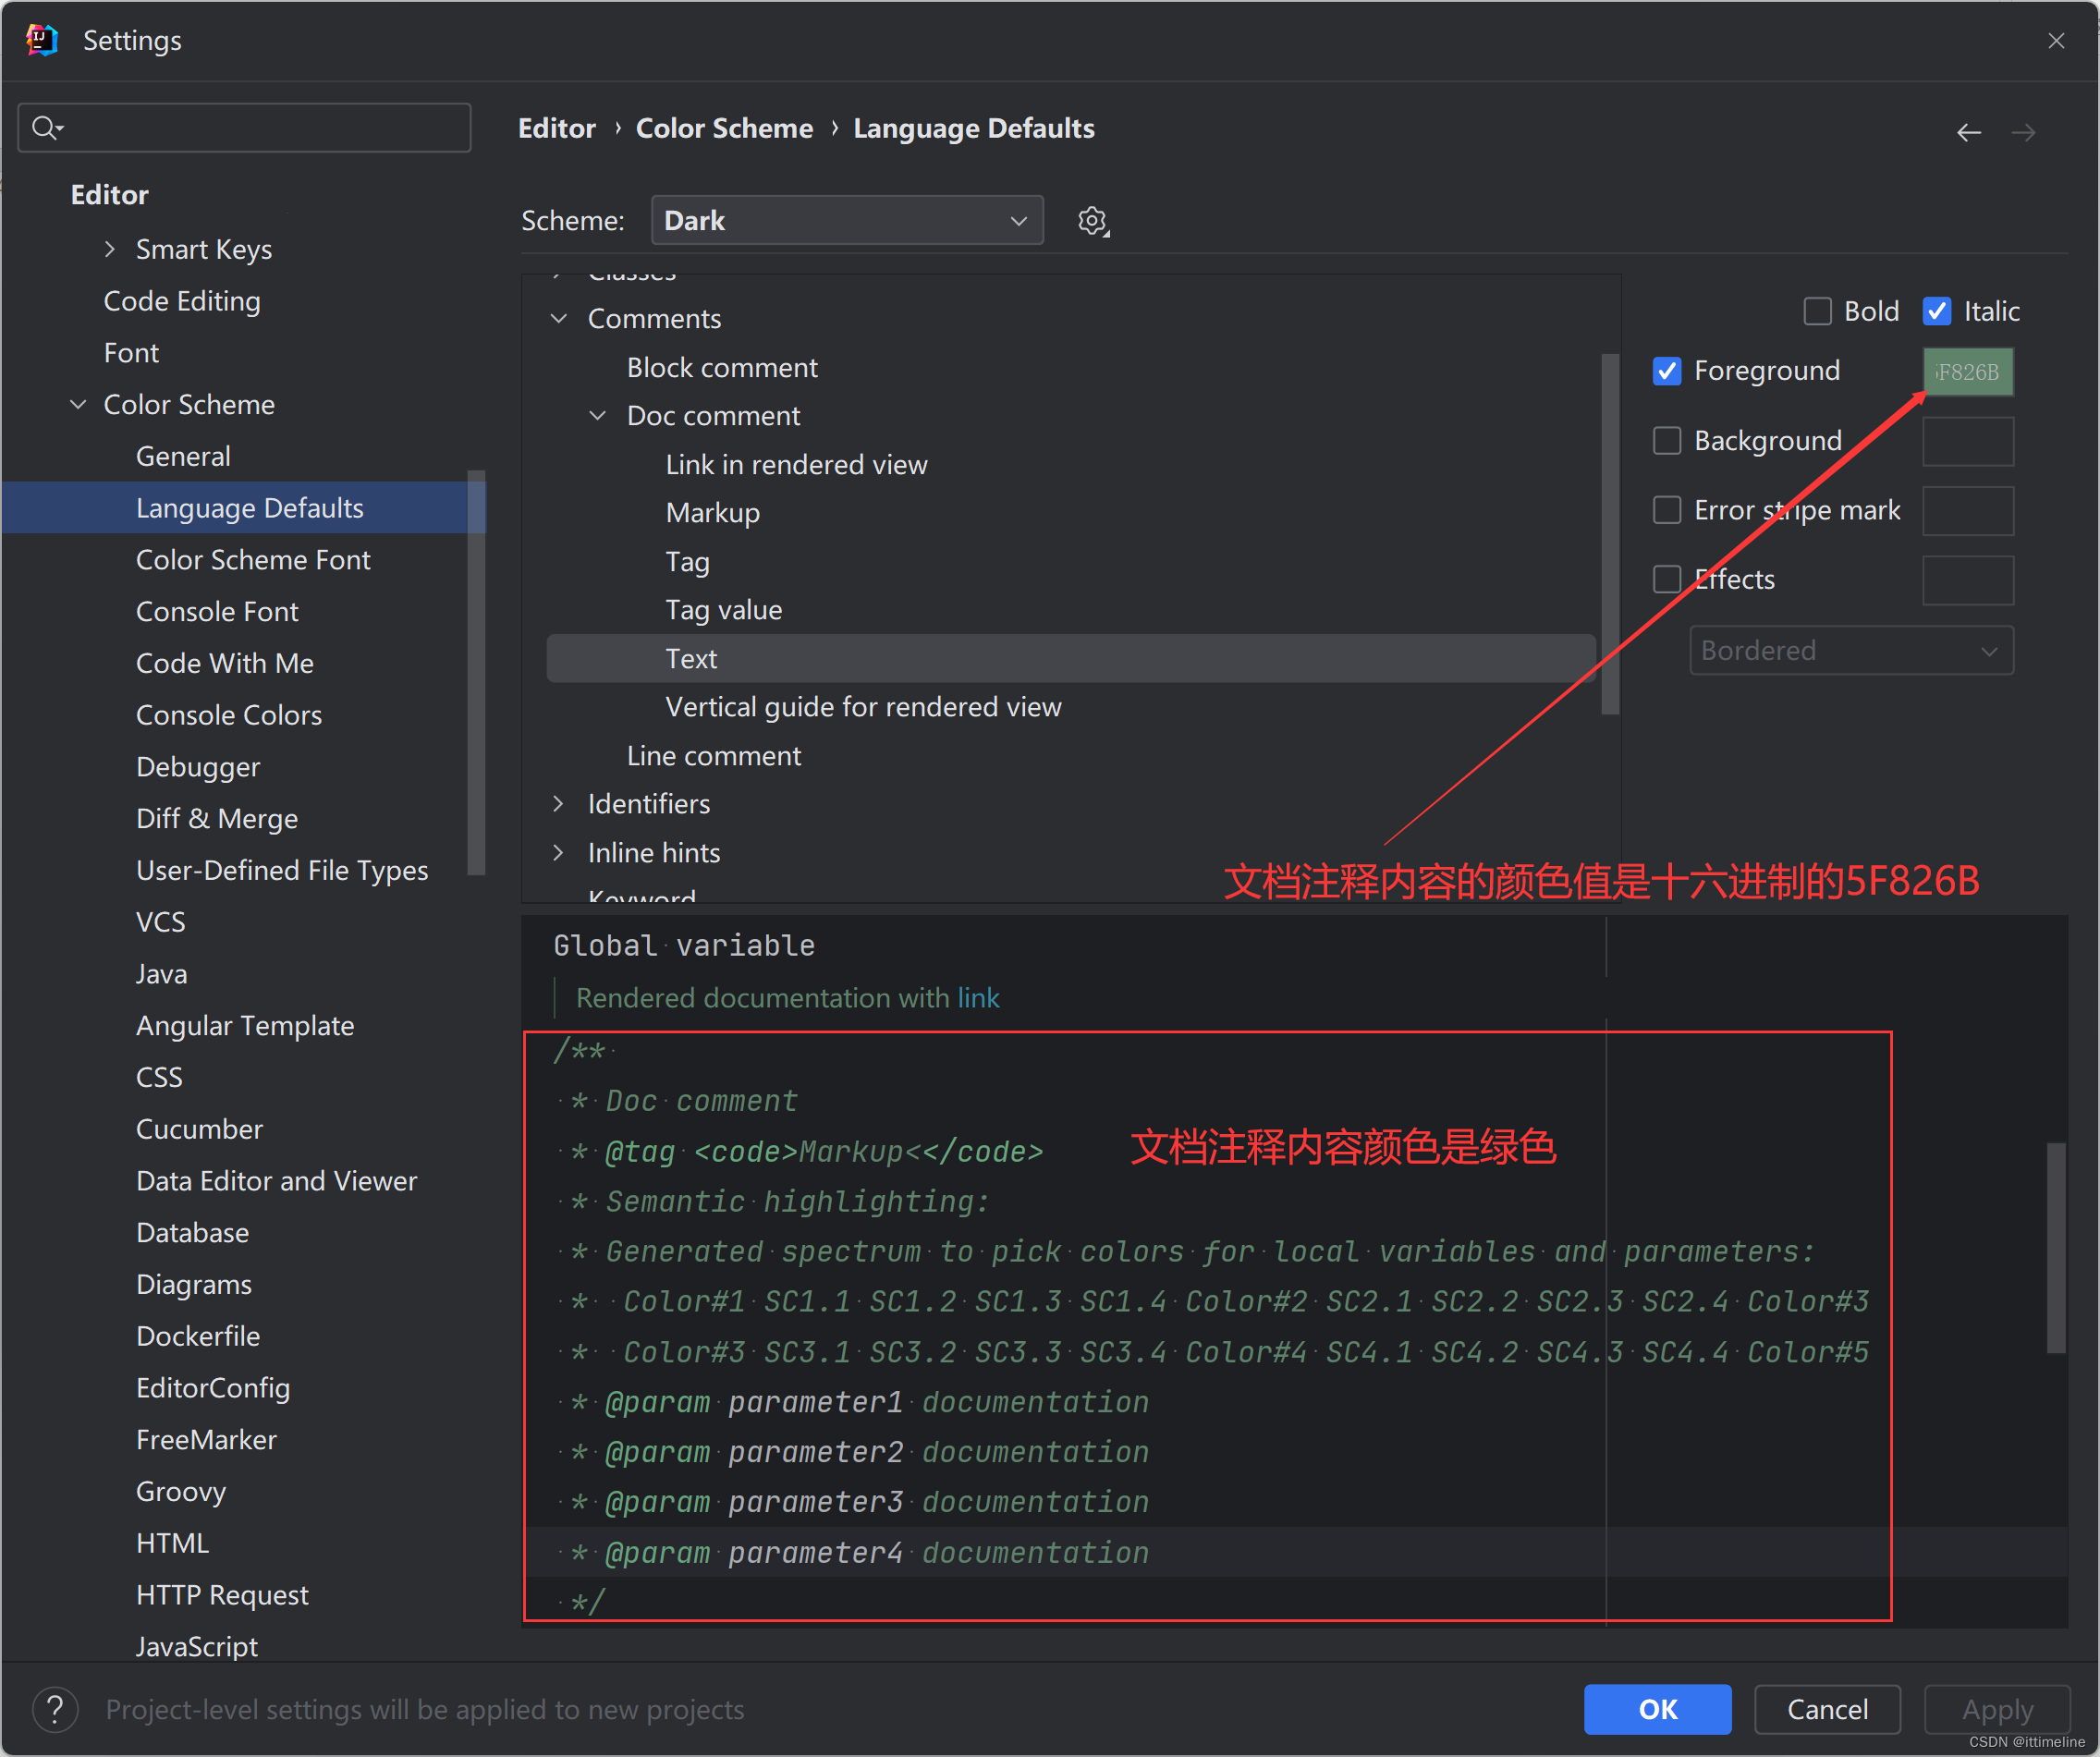Select HTTP Request color settings

pyautogui.click(x=222, y=1595)
